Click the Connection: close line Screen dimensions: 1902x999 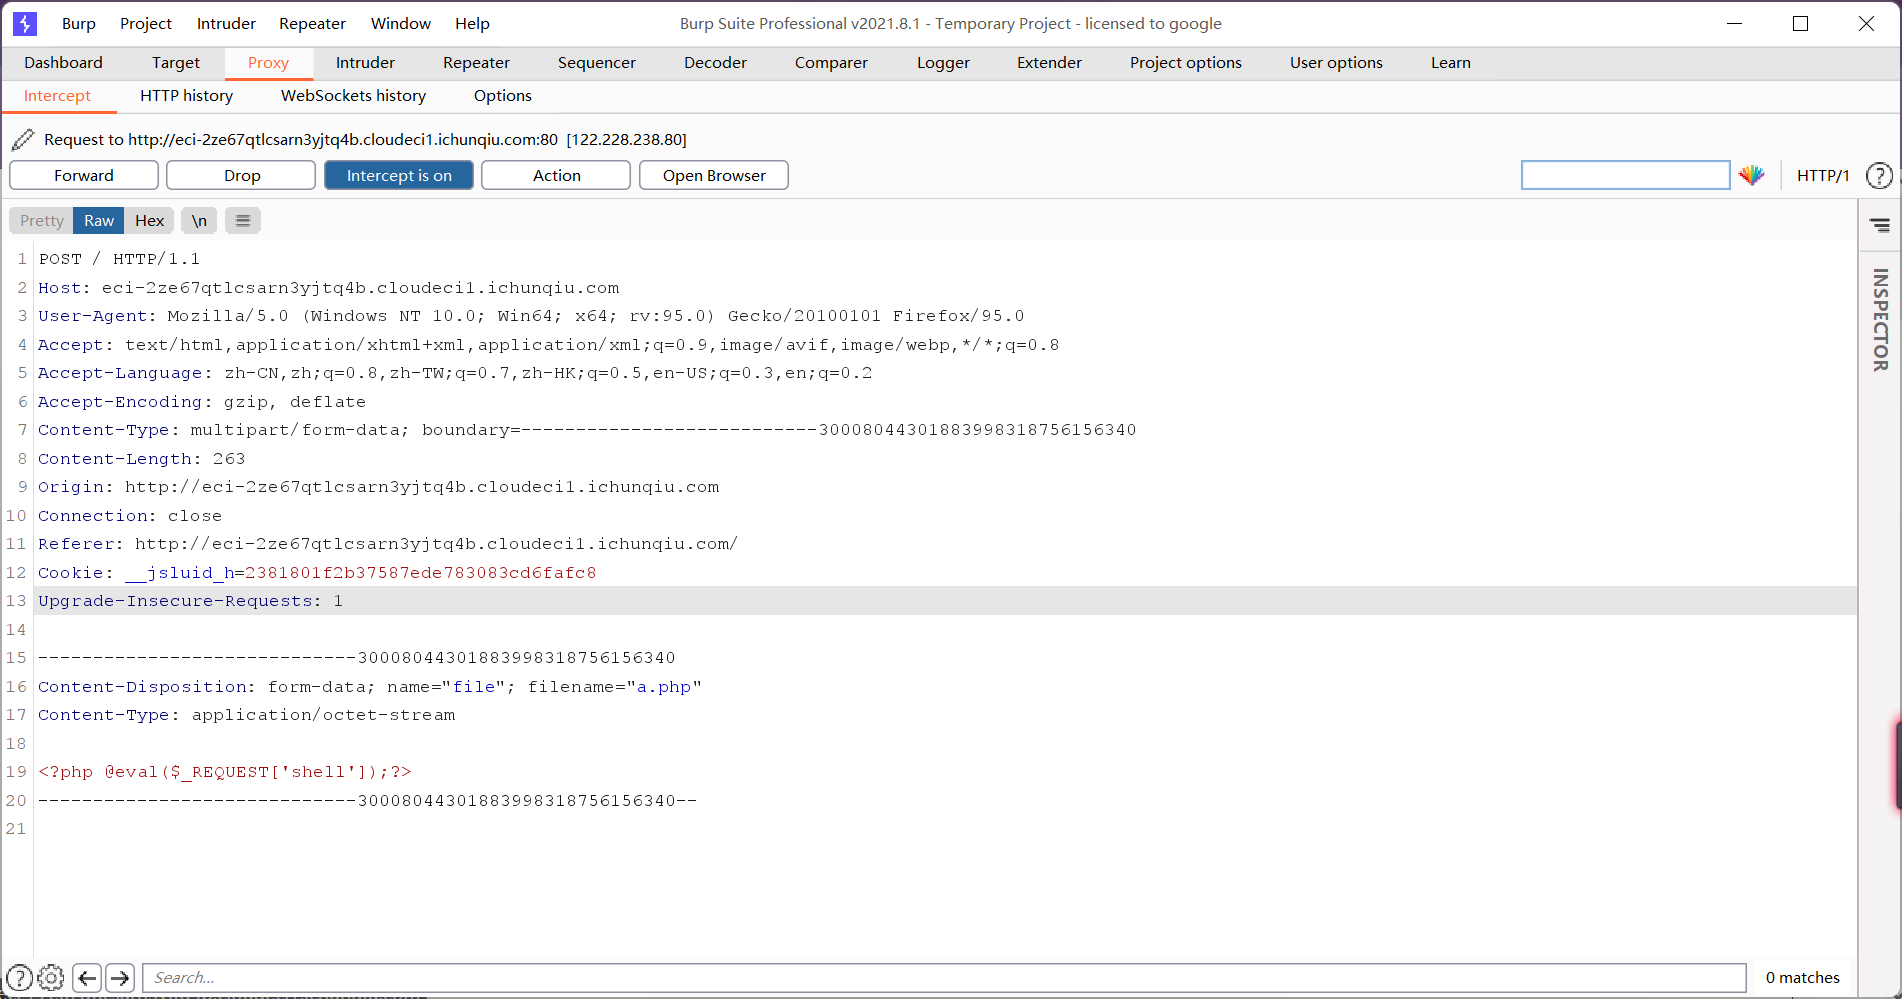(130, 515)
